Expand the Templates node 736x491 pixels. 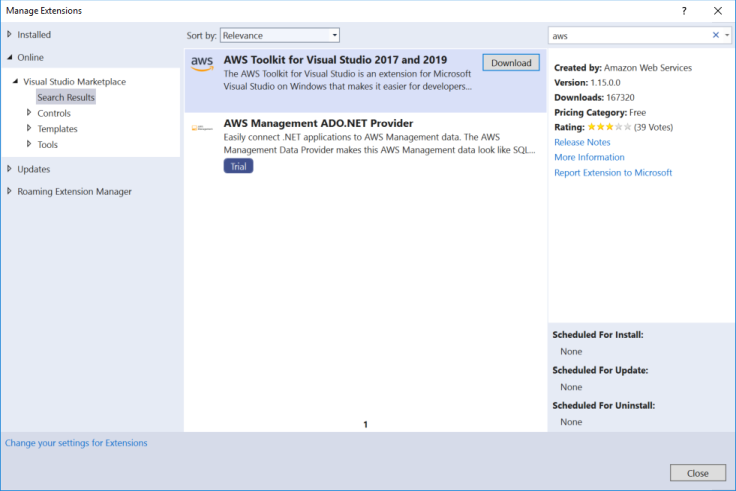[x=29, y=128]
